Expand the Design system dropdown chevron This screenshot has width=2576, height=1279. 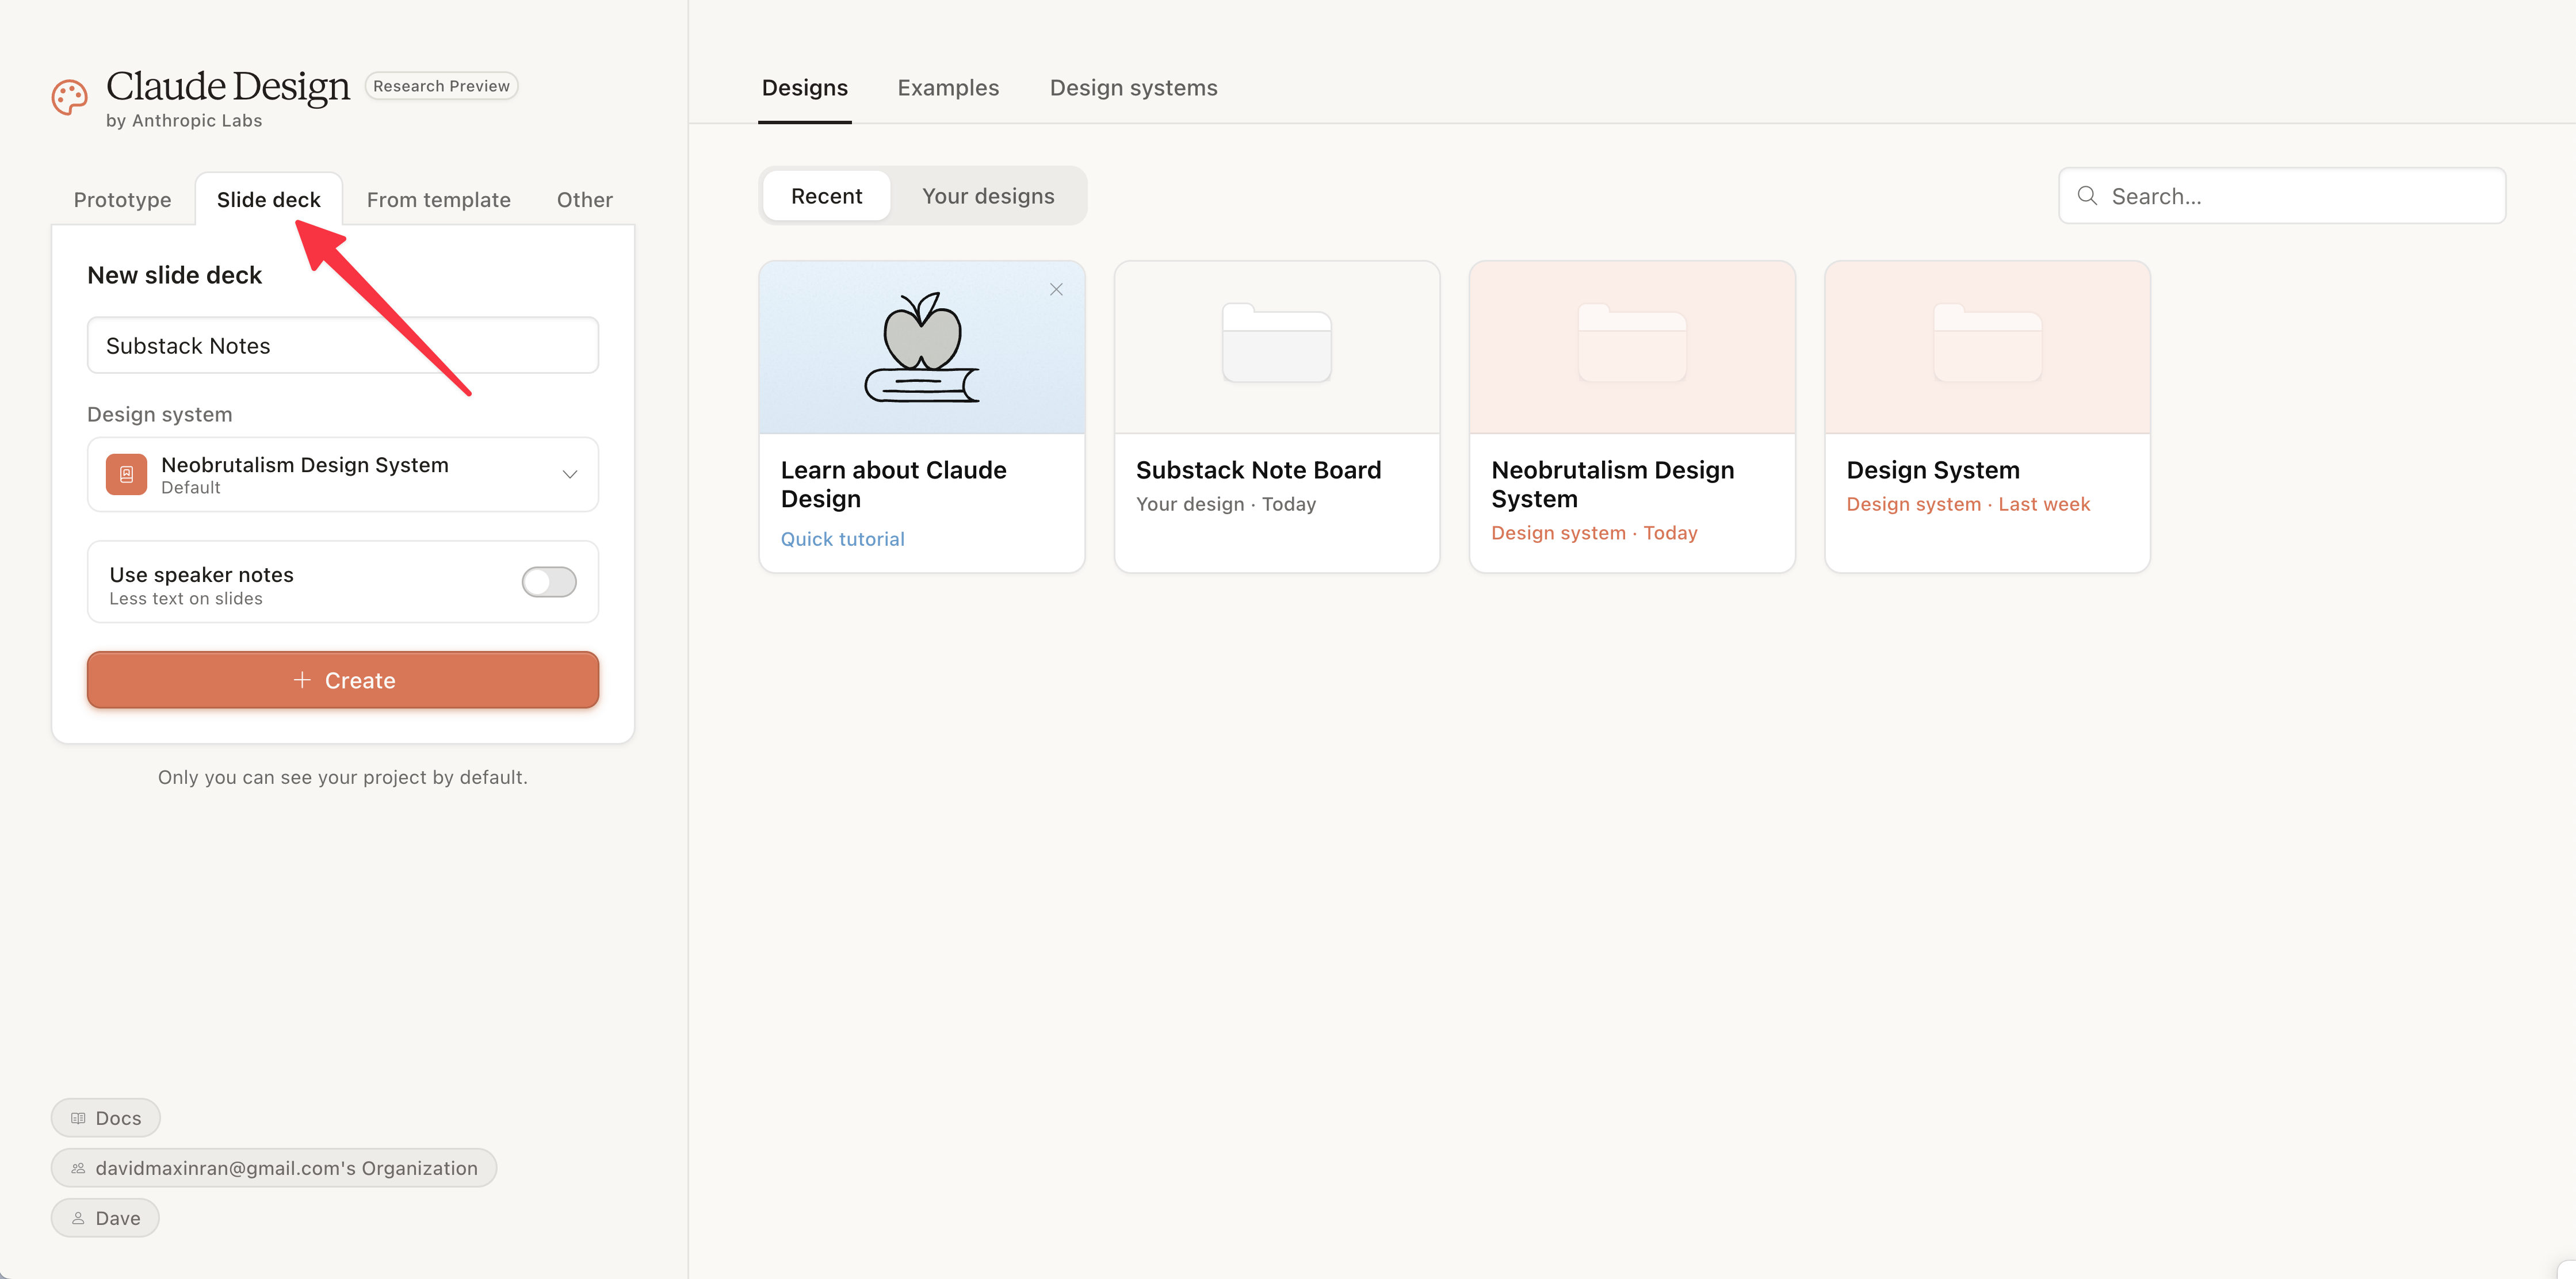tap(570, 475)
